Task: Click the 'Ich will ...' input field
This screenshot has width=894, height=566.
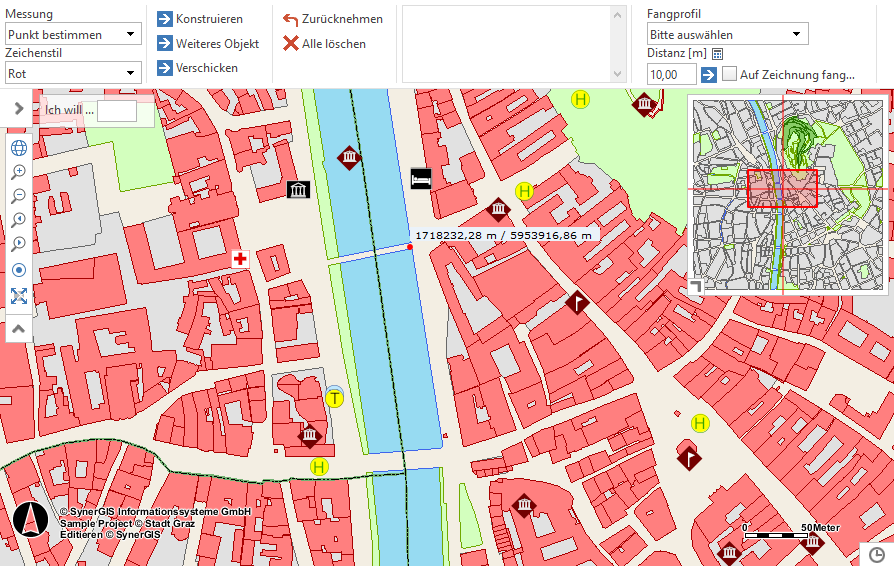Action: point(116,110)
